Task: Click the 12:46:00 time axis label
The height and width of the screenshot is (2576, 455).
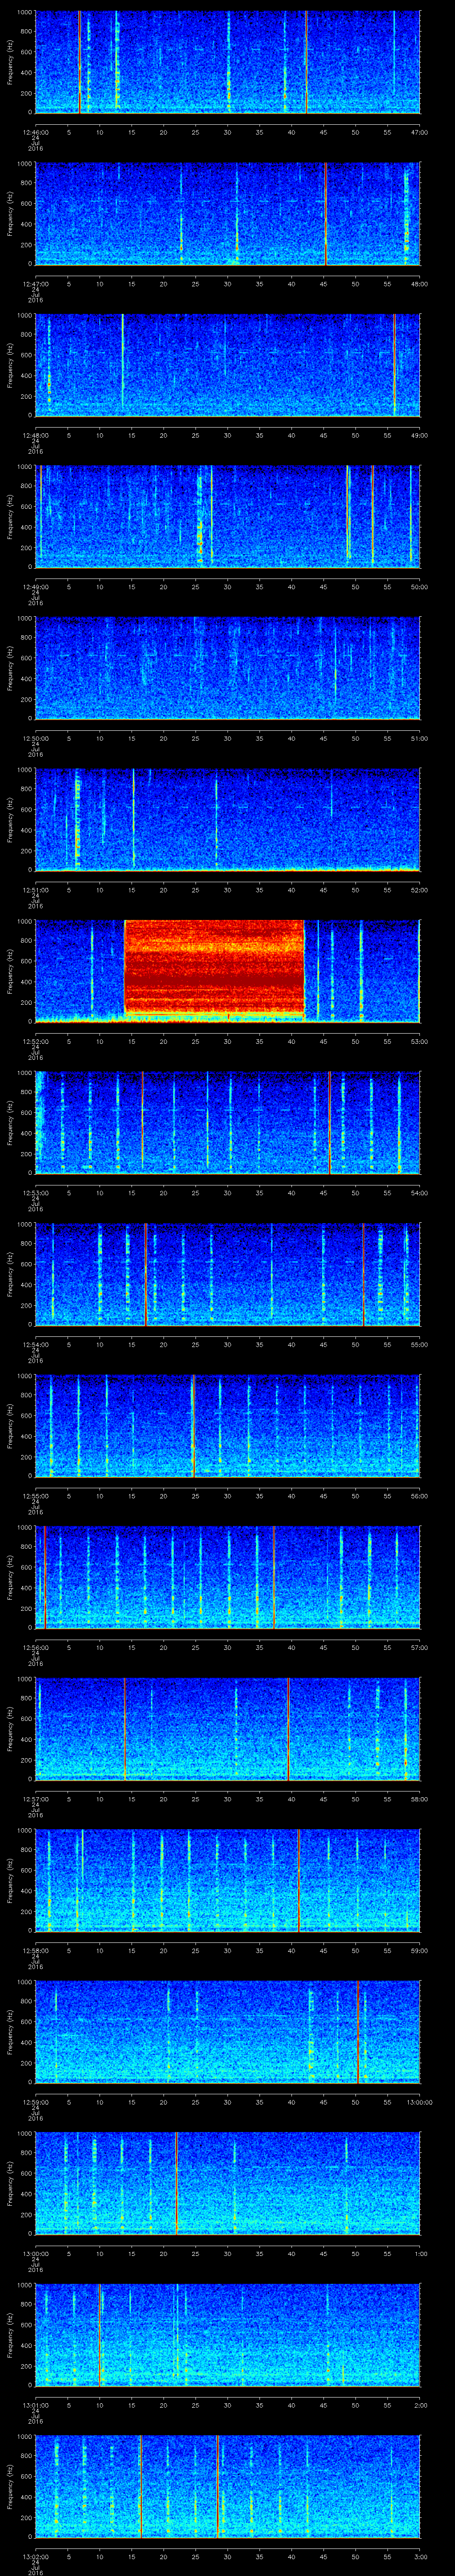Action: (36, 132)
